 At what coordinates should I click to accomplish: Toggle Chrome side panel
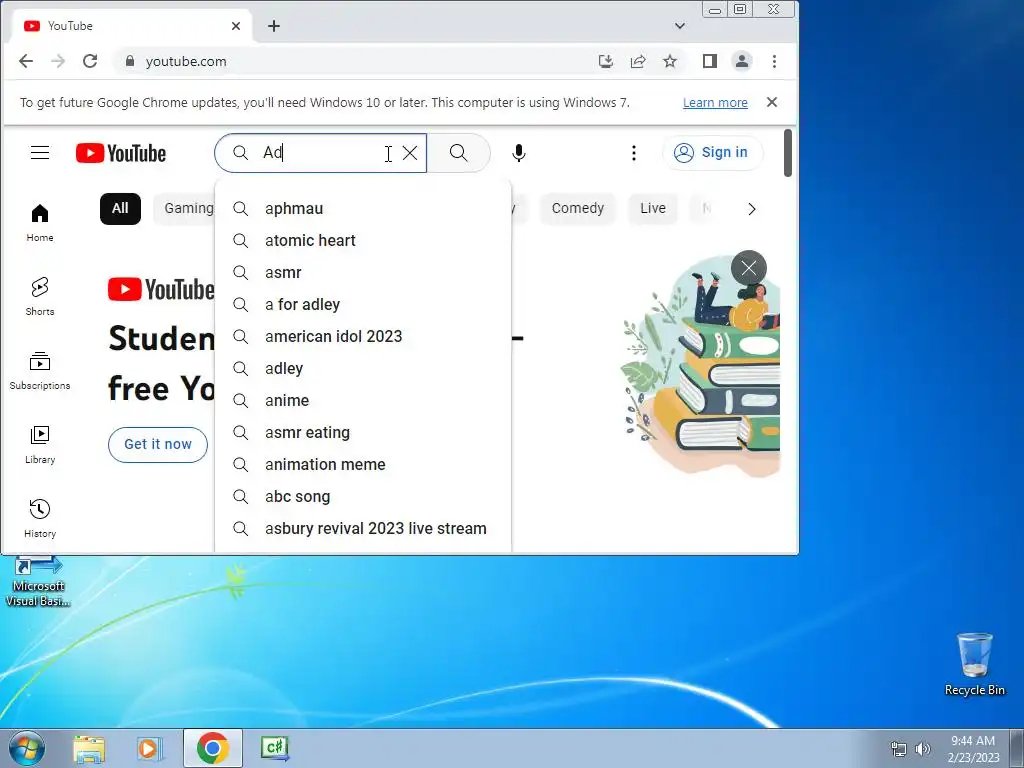(710, 61)
